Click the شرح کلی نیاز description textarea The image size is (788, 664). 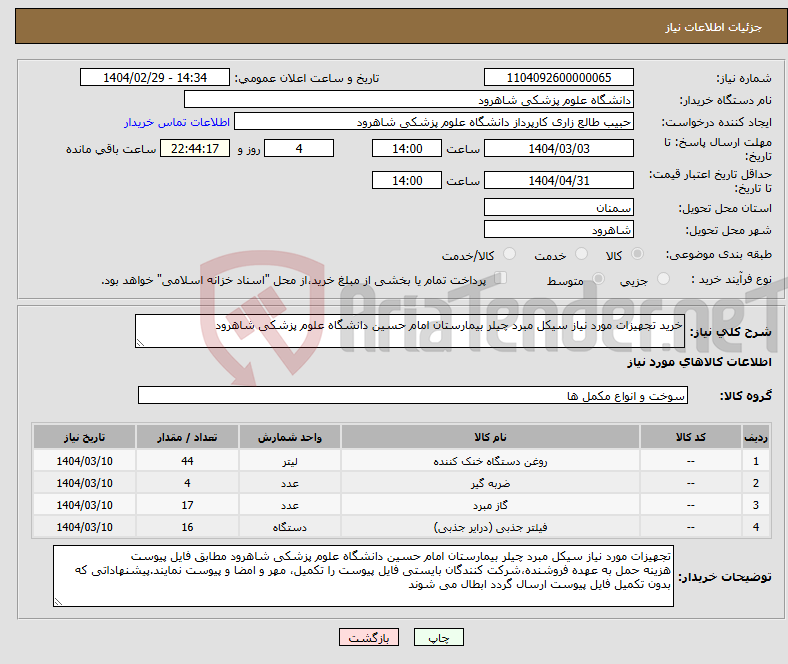tap(410, 331)
